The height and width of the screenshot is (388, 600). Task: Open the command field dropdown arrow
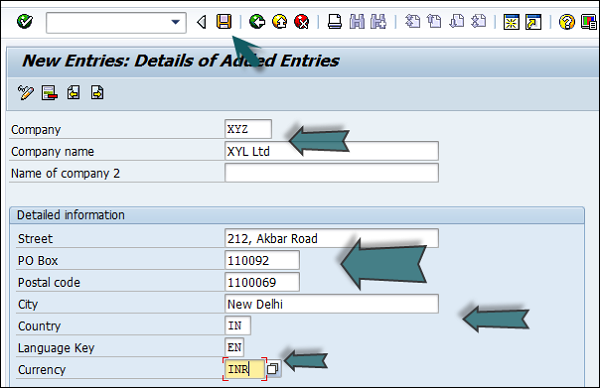pos(176,22)
